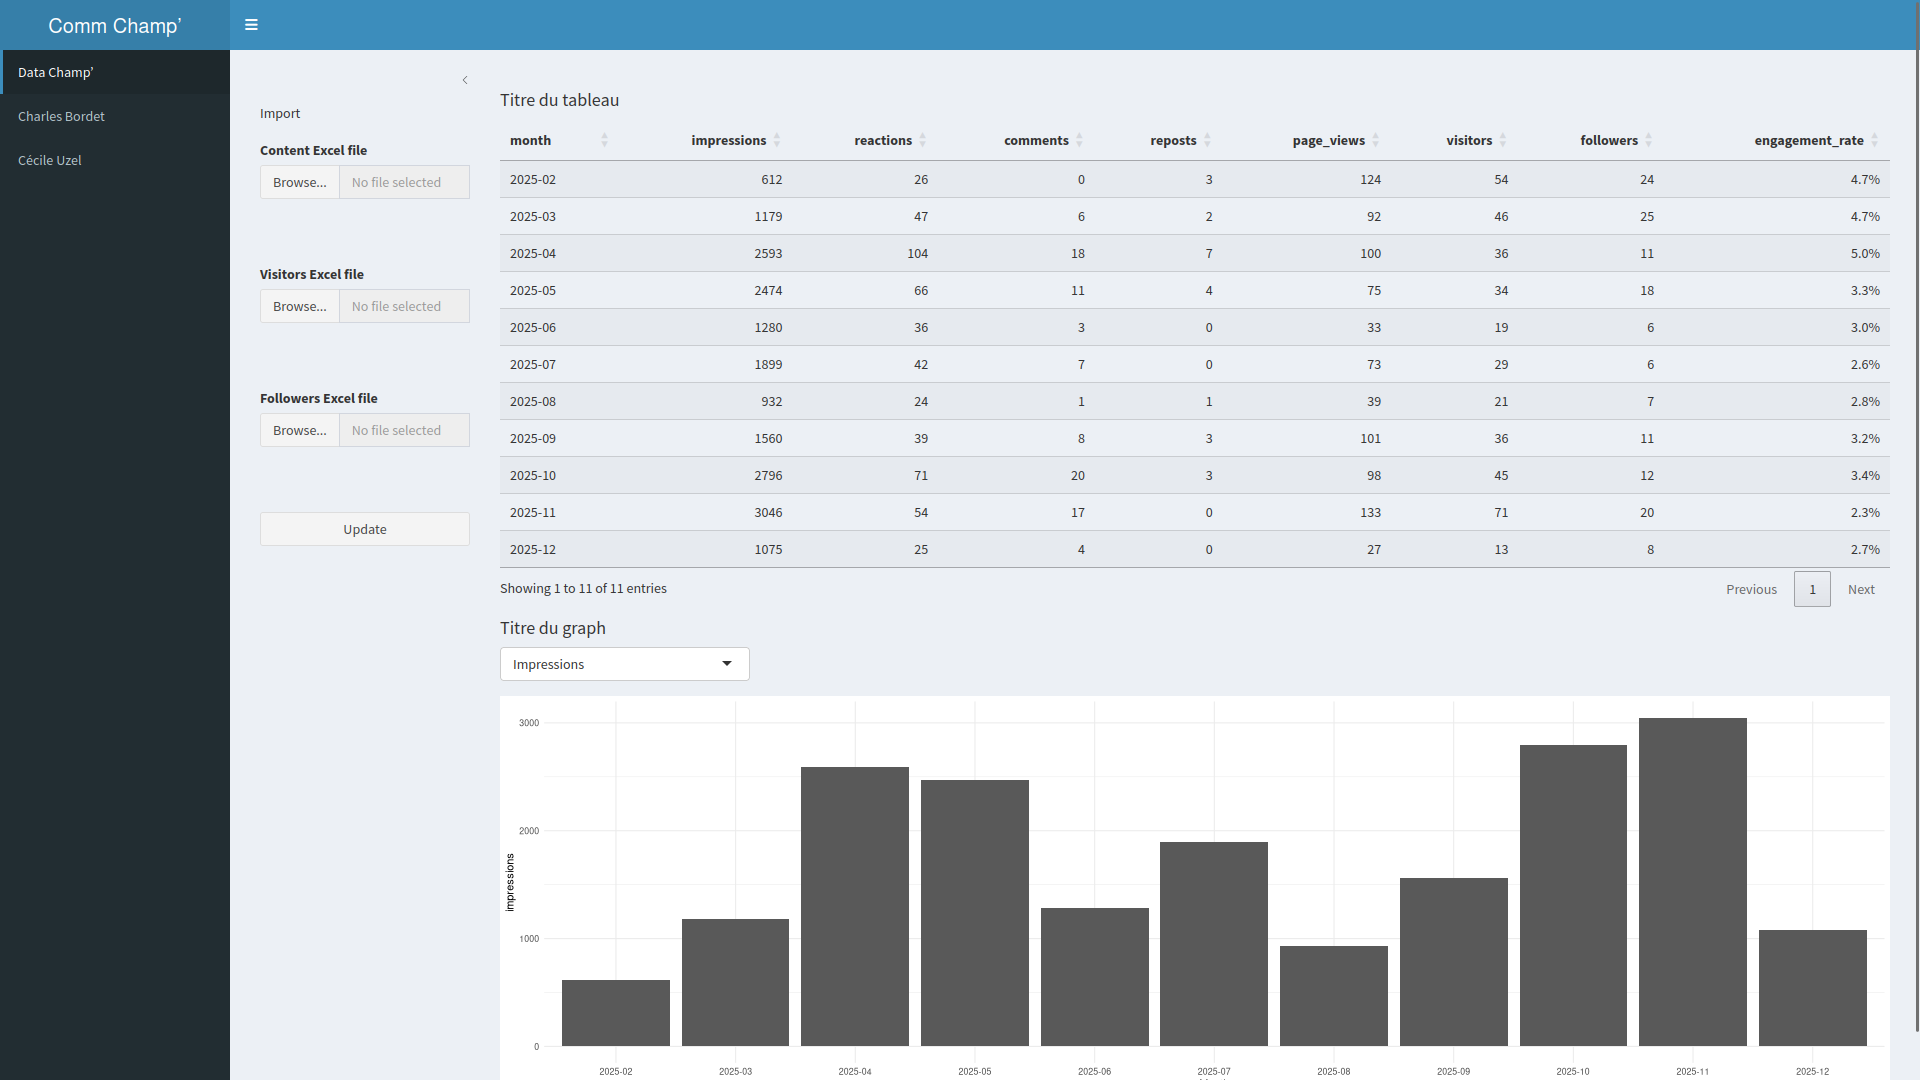Sort table by page_views column

point(1306,140)
